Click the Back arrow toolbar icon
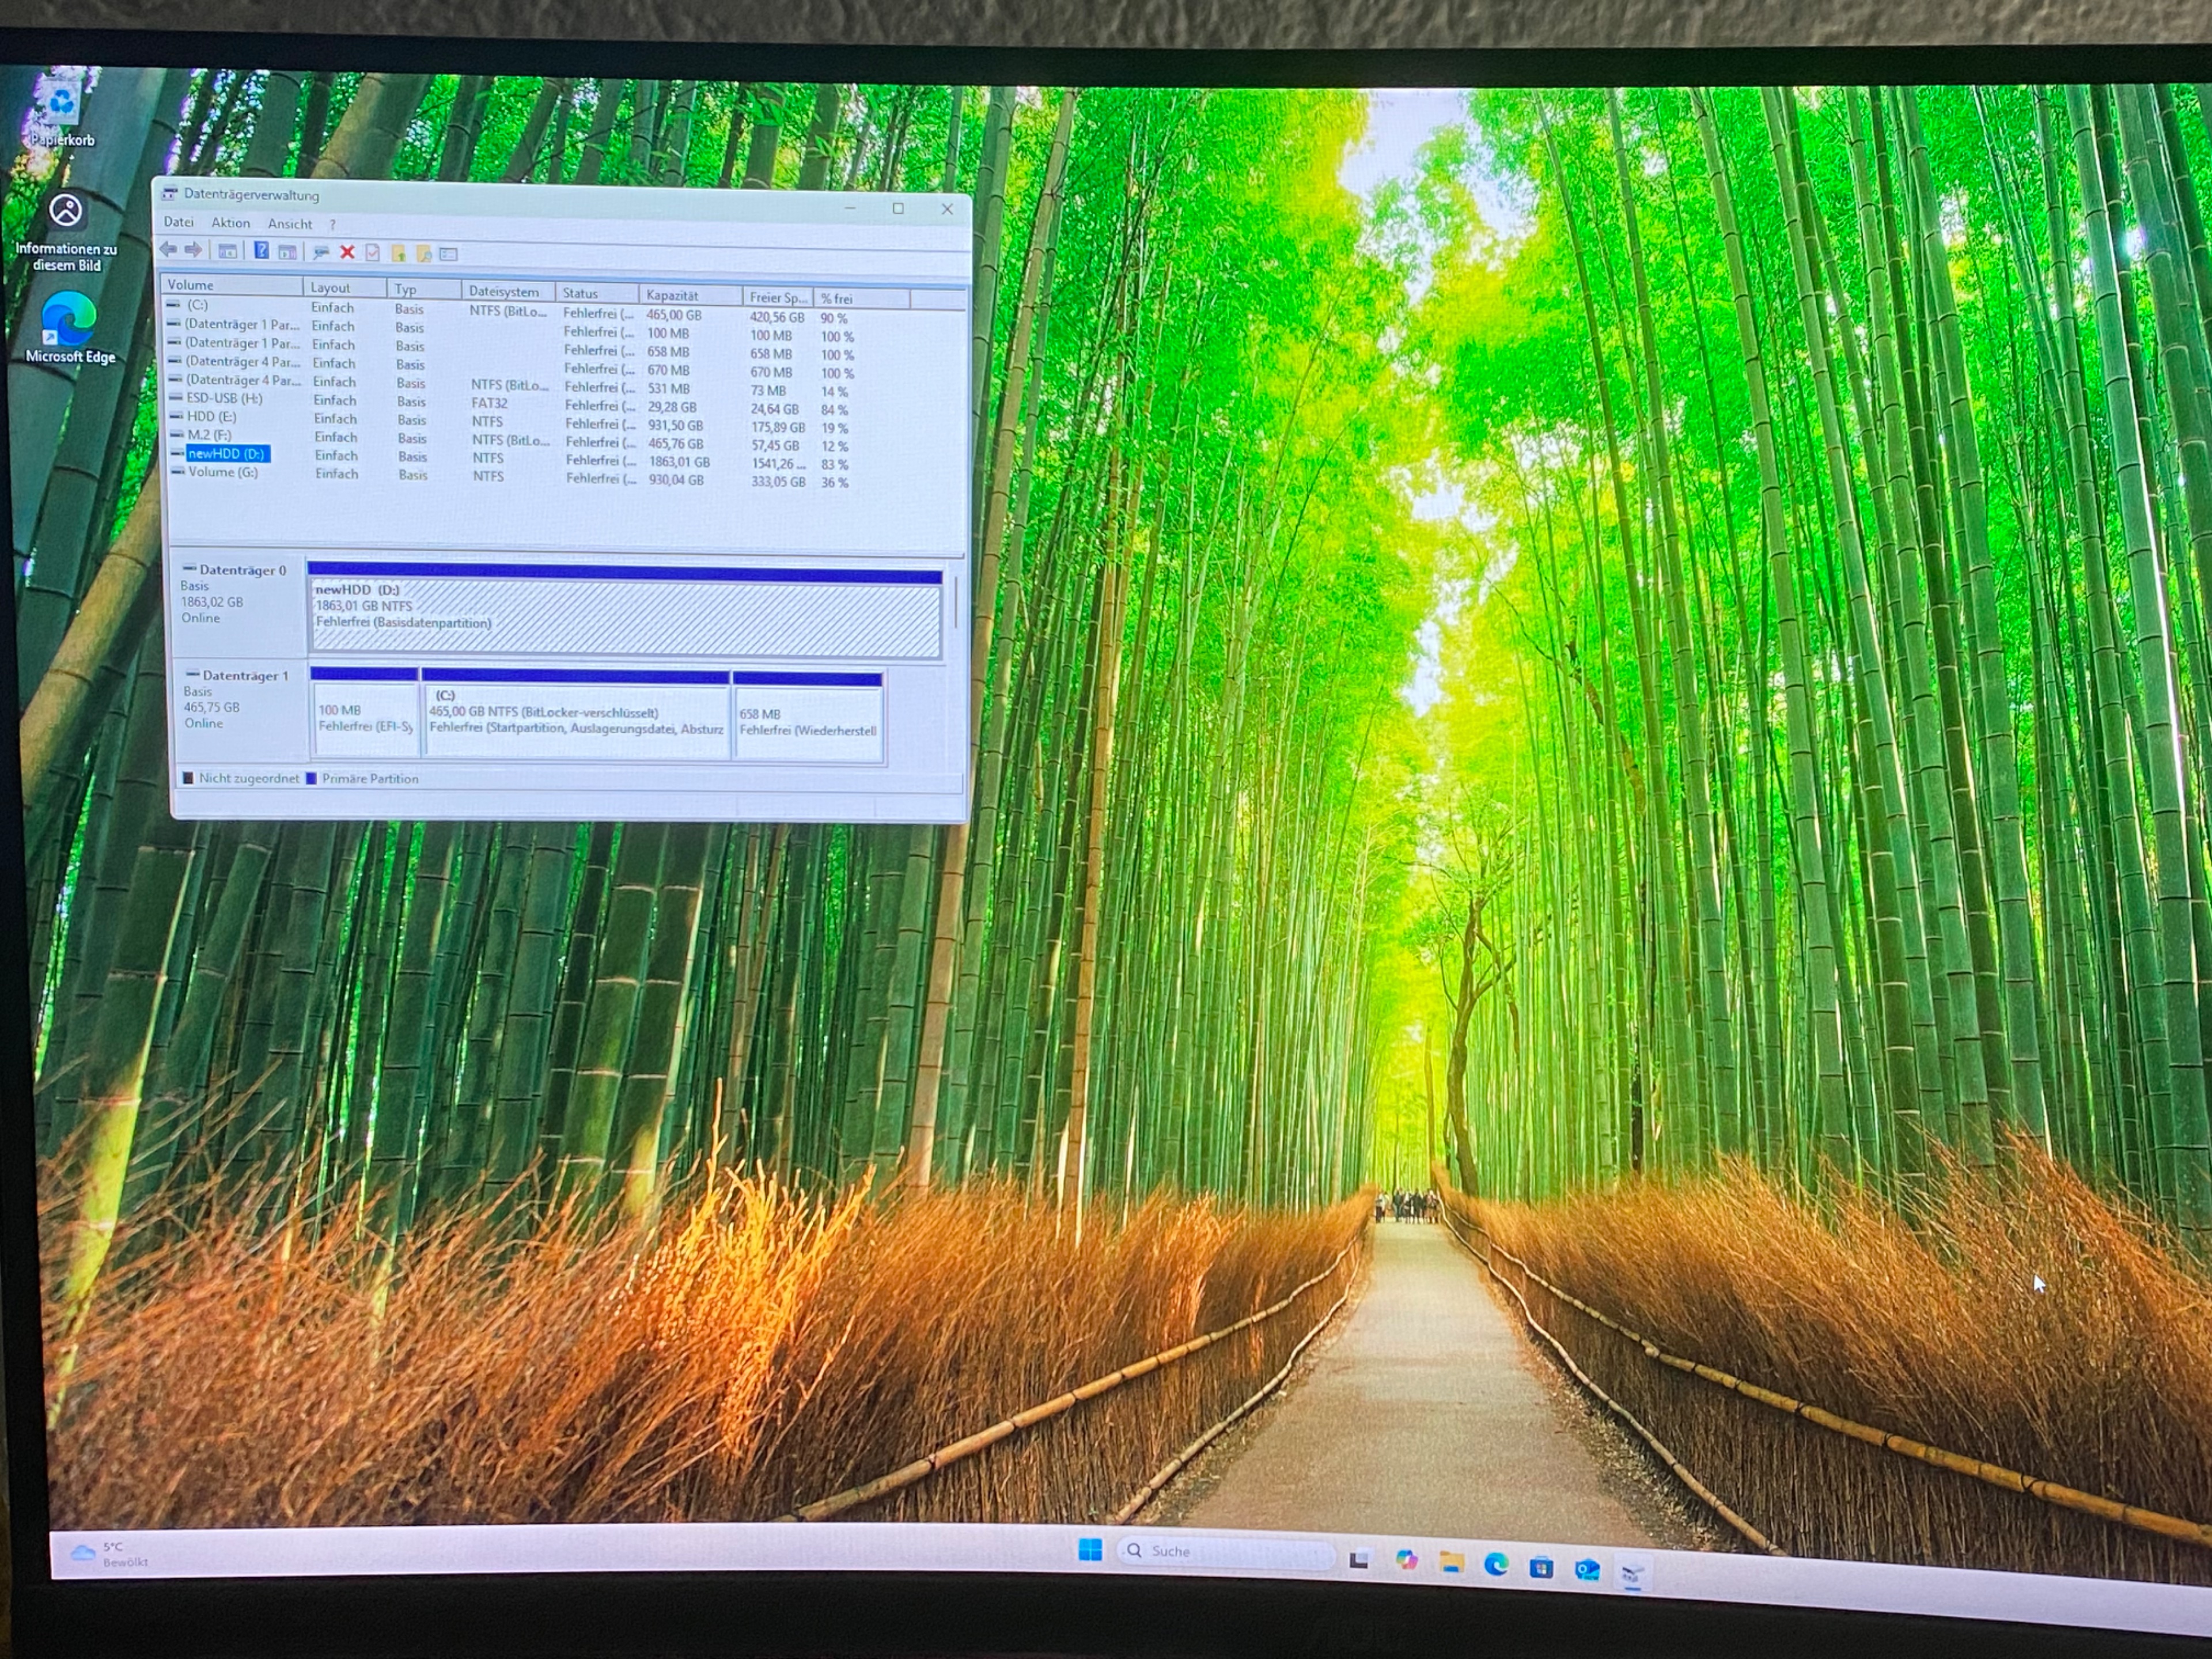This screenshot has height=1659, width=2212. [168, 249]
